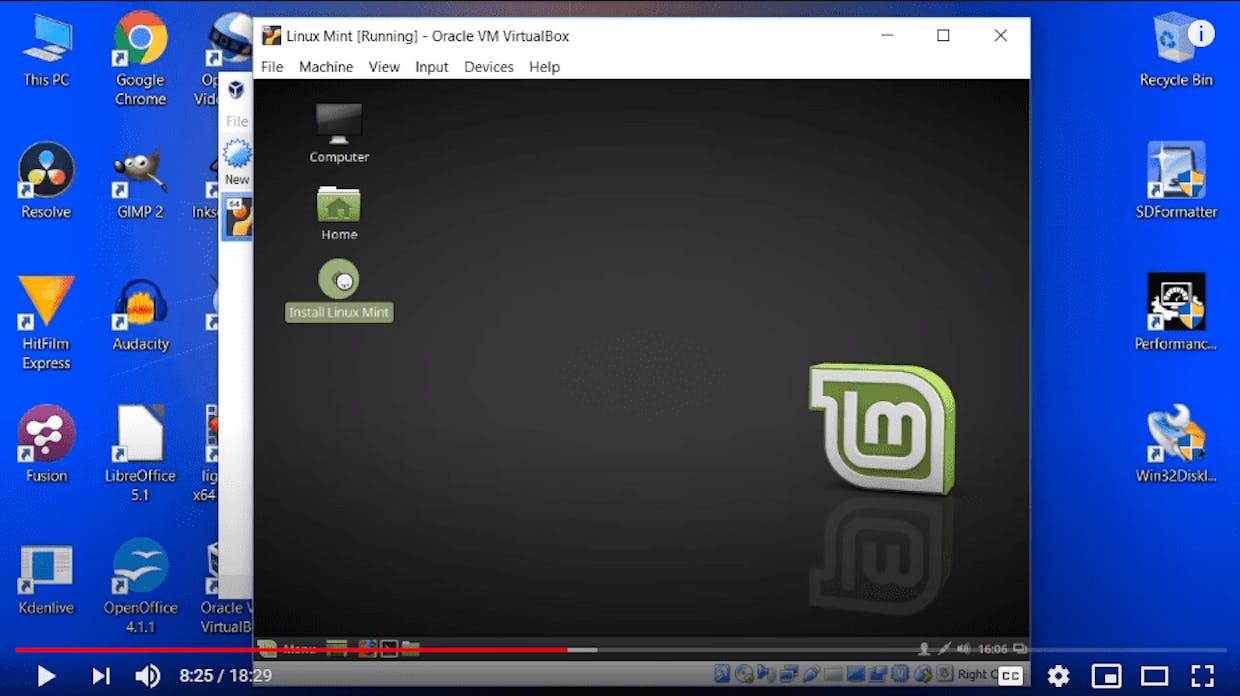Screen dimensions: 1240x696
Task: Skip to the next video
Action: [x=101, y=676]
